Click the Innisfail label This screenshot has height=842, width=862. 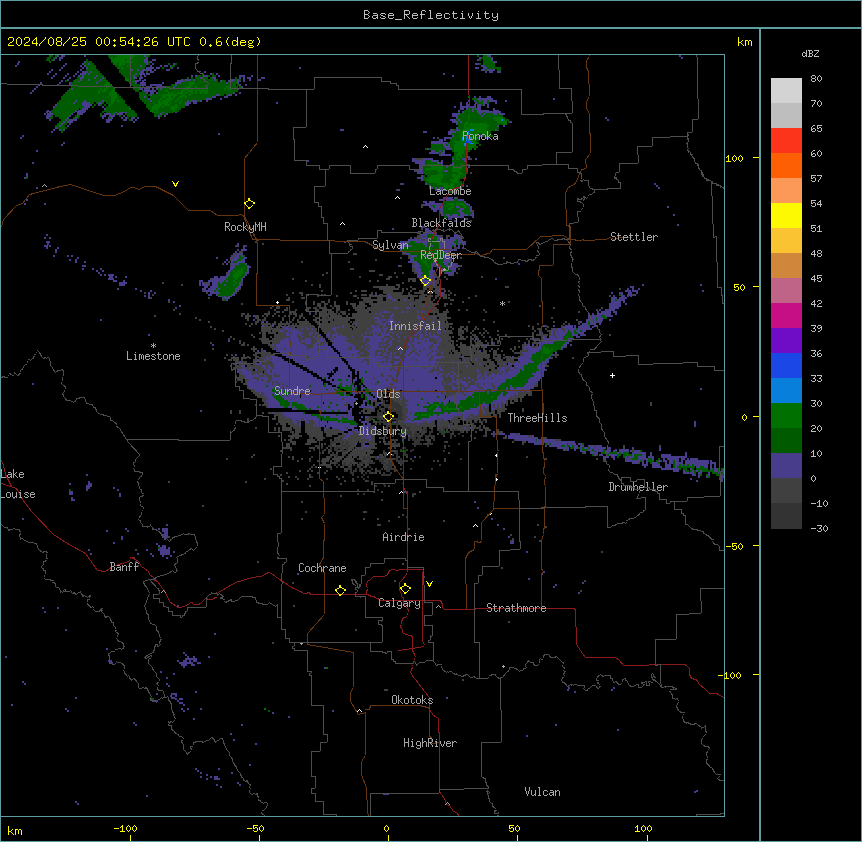tap(415, 326)
